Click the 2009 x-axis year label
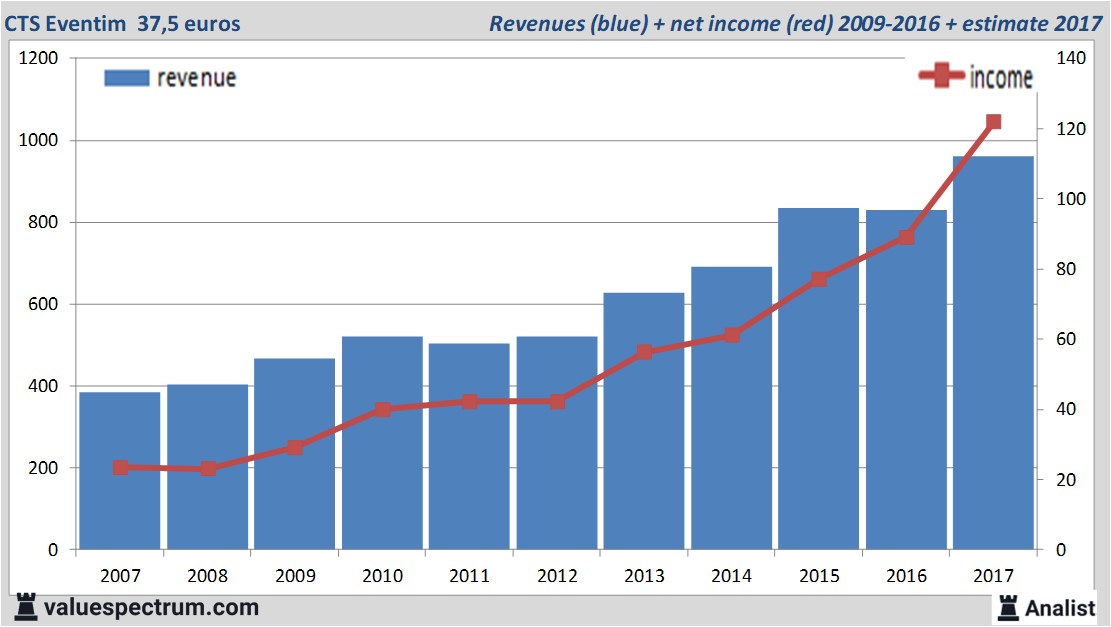This screenshot has height=627, width=1111. 295,575
